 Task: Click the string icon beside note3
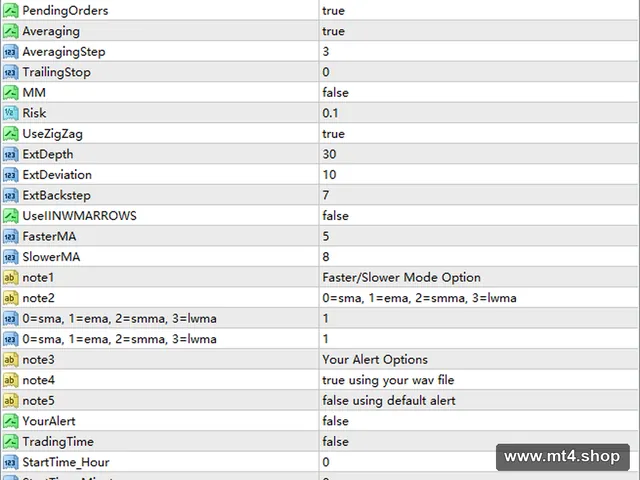11,360
